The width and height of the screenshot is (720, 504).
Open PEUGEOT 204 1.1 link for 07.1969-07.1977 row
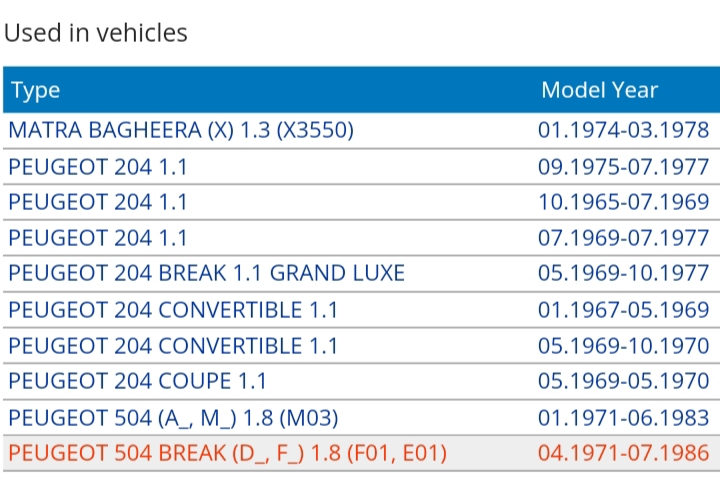click(x=98, y=238)
